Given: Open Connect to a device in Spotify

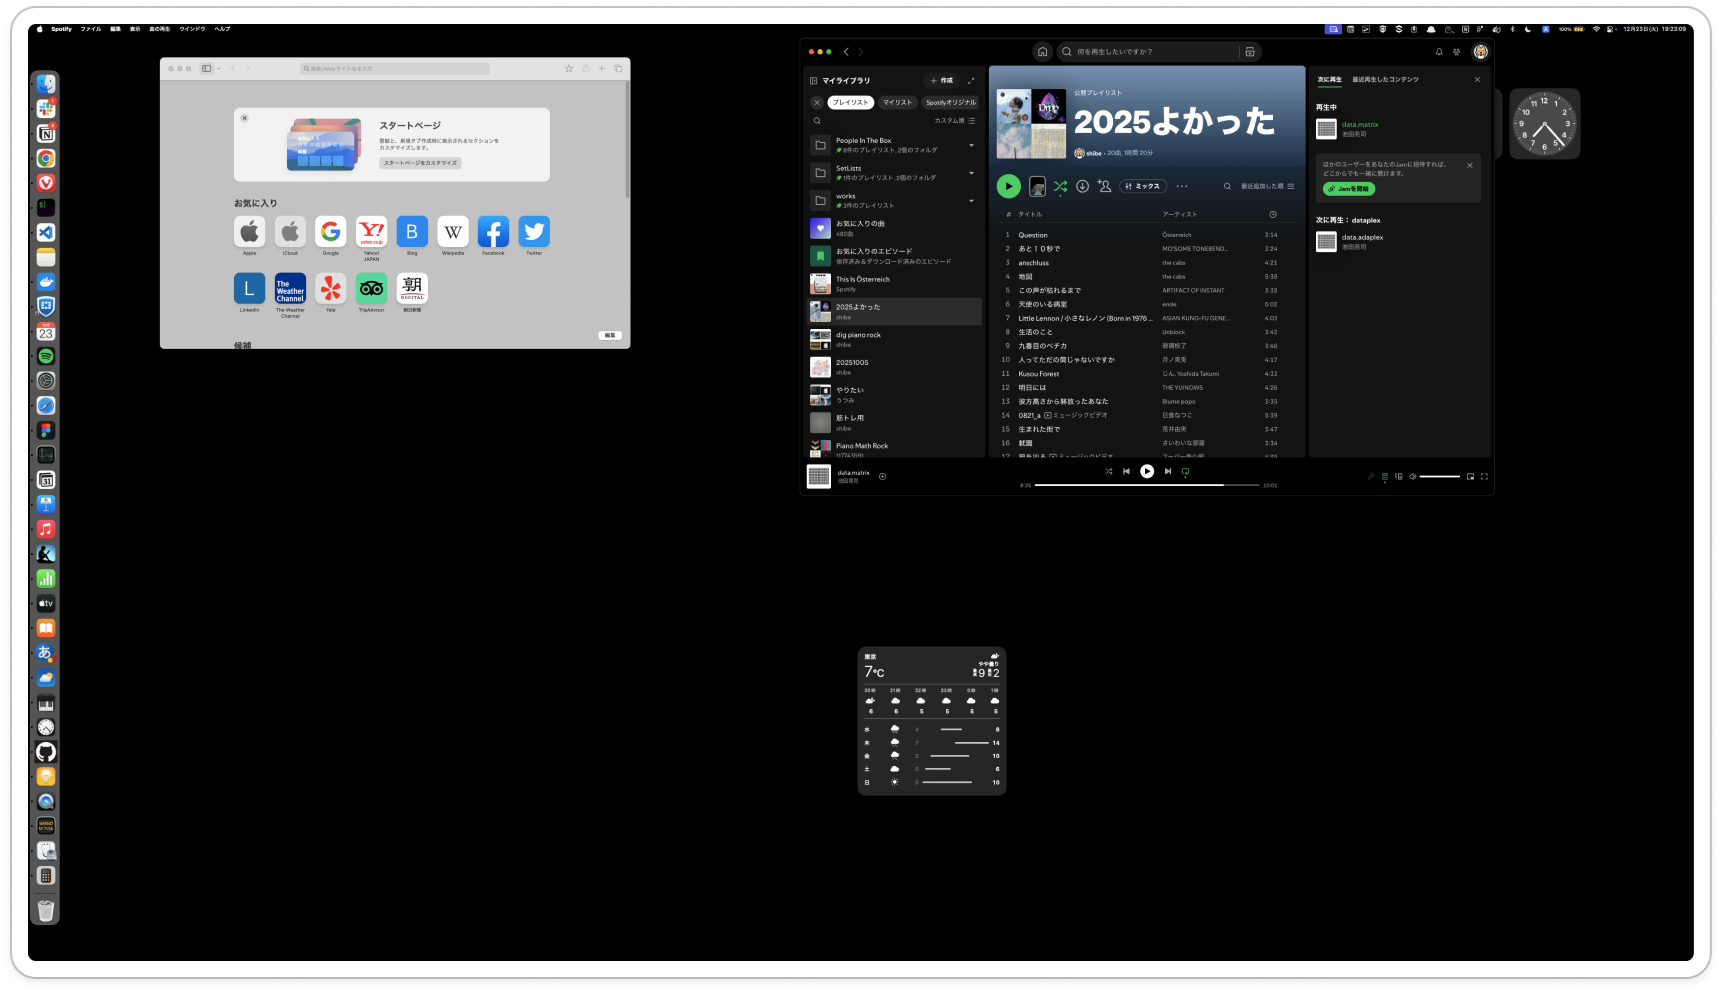Looking at the screenshot, I should tap(1398, 477).
